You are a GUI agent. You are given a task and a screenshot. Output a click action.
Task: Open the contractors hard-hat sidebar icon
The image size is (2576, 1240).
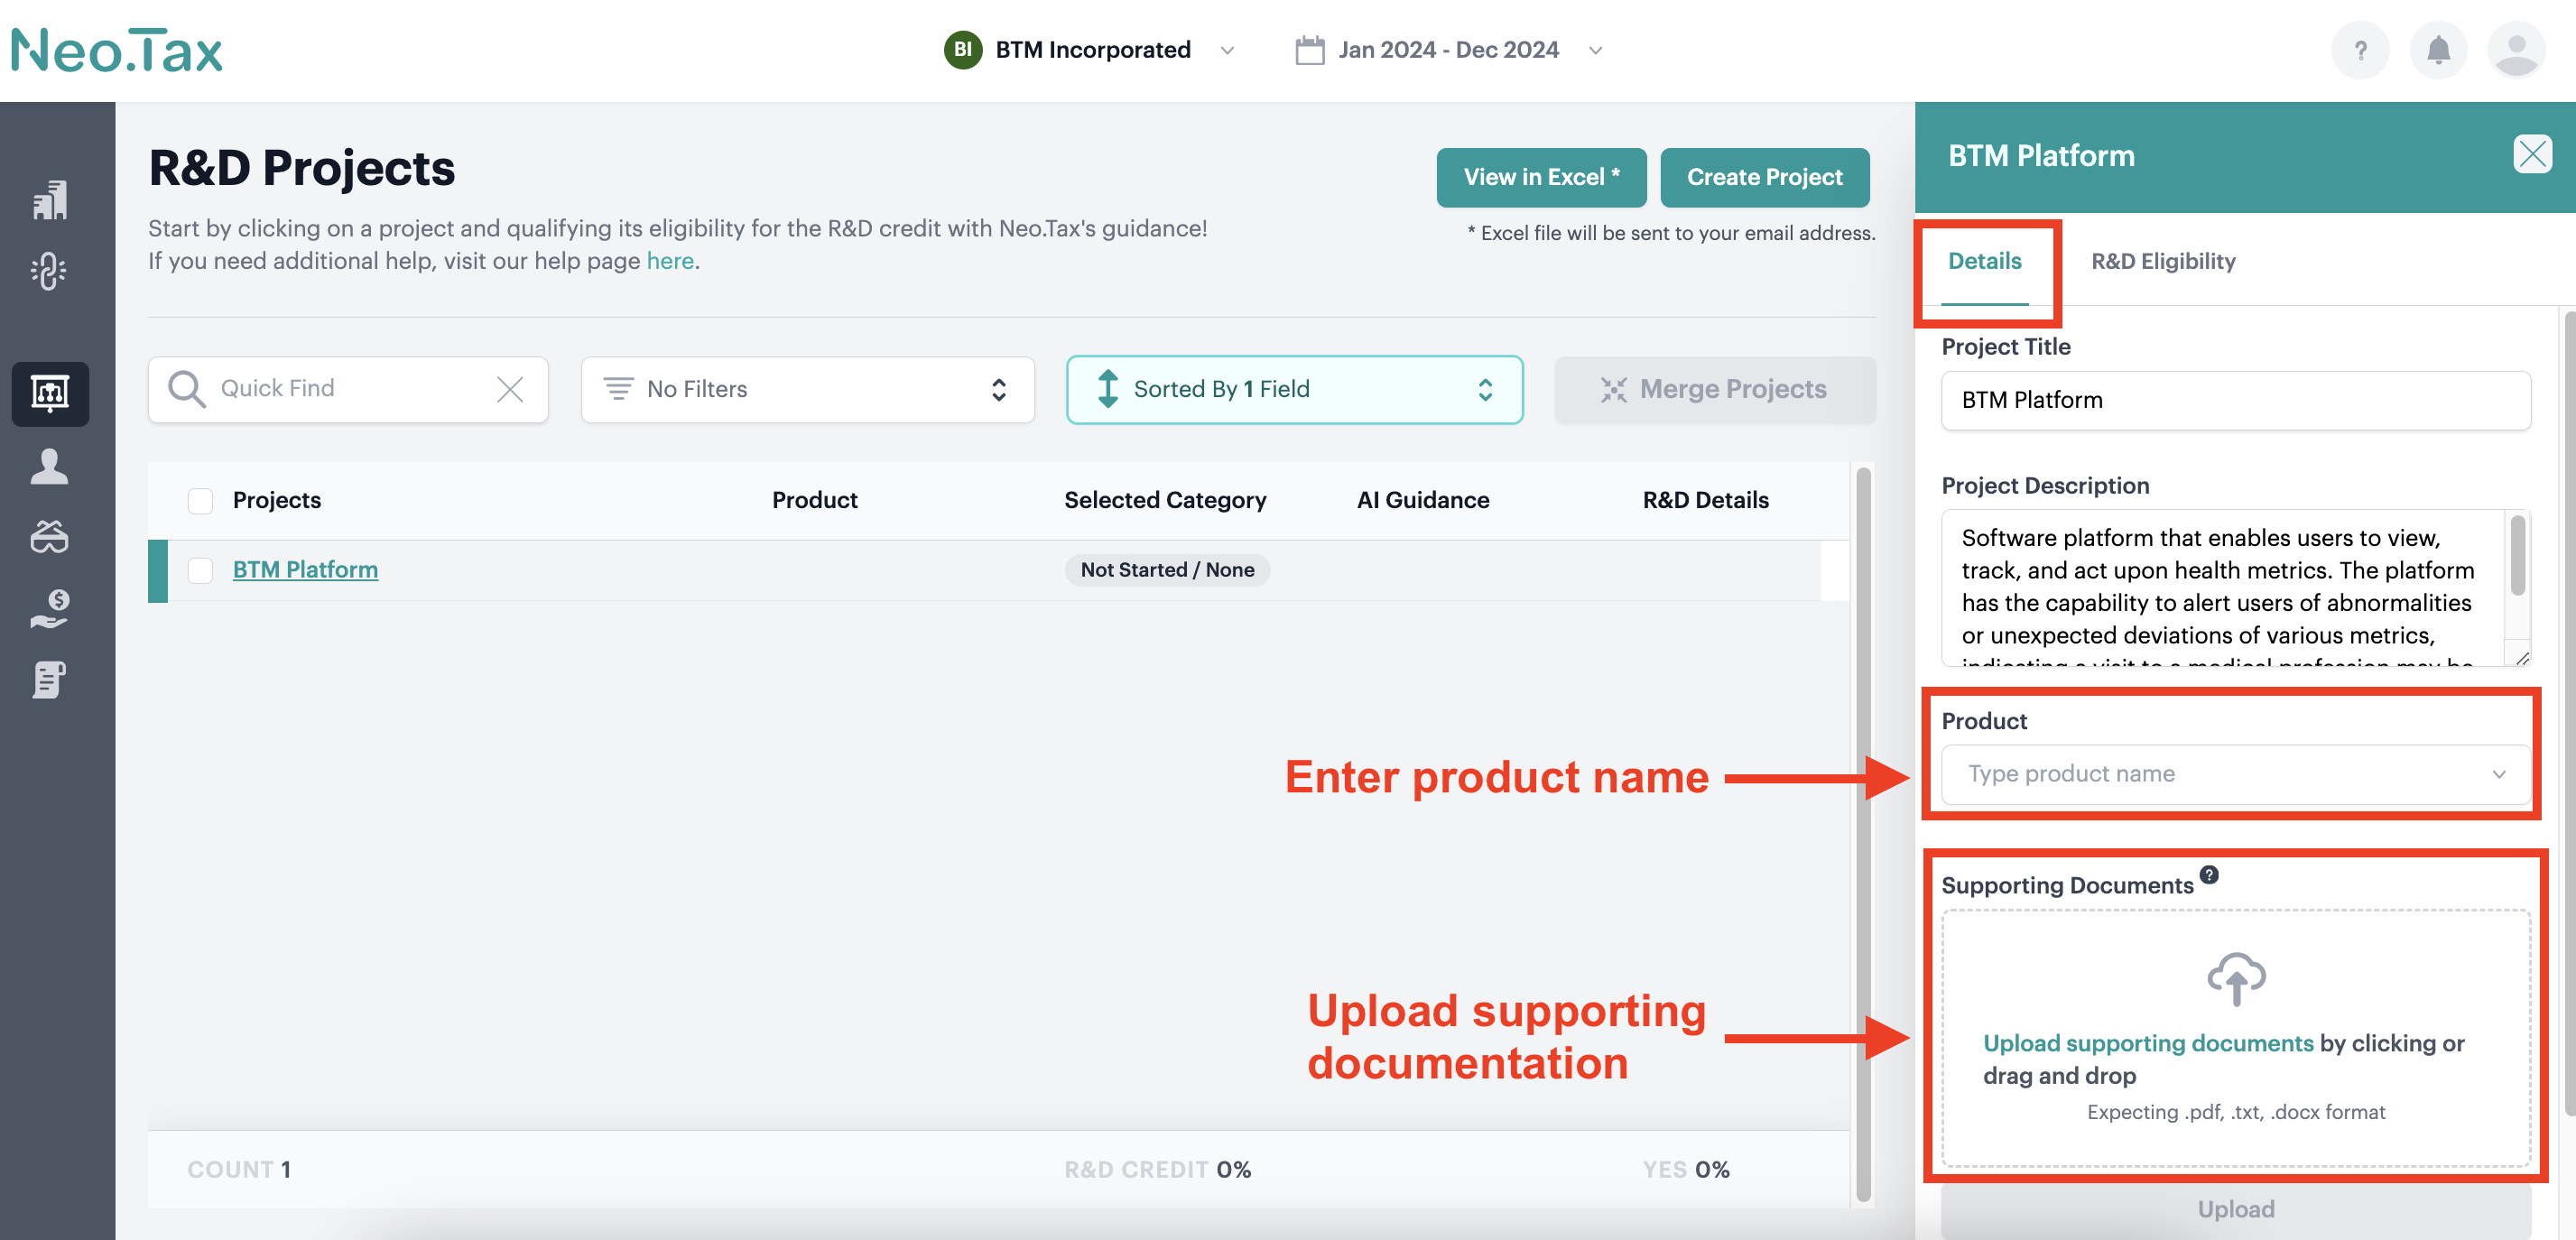tap(49, 537)
